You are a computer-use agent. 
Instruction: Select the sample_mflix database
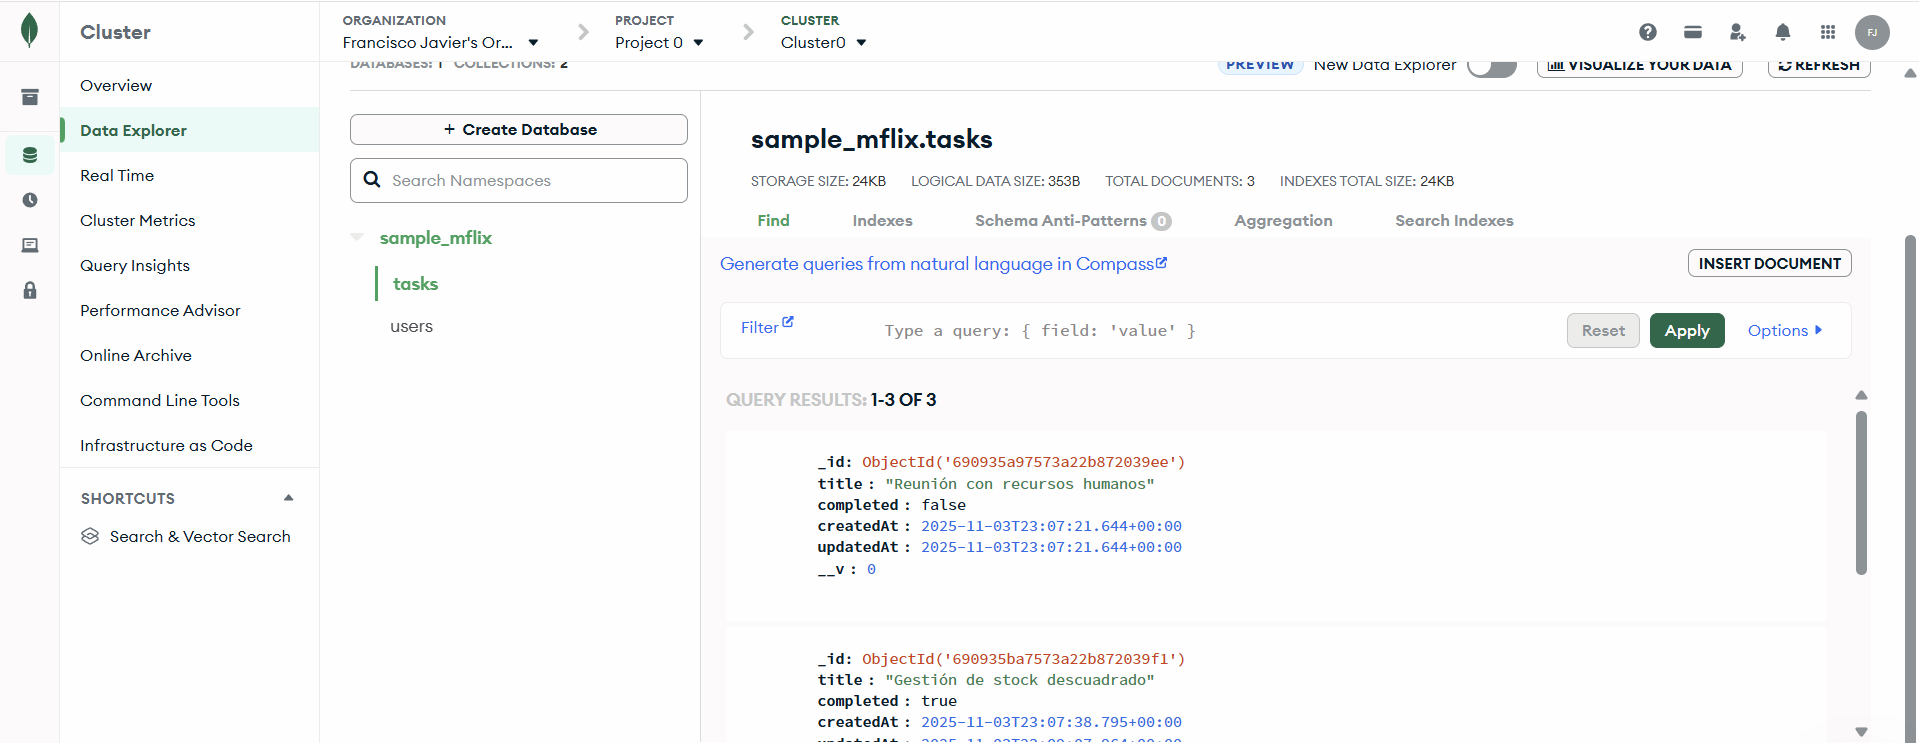435,238
